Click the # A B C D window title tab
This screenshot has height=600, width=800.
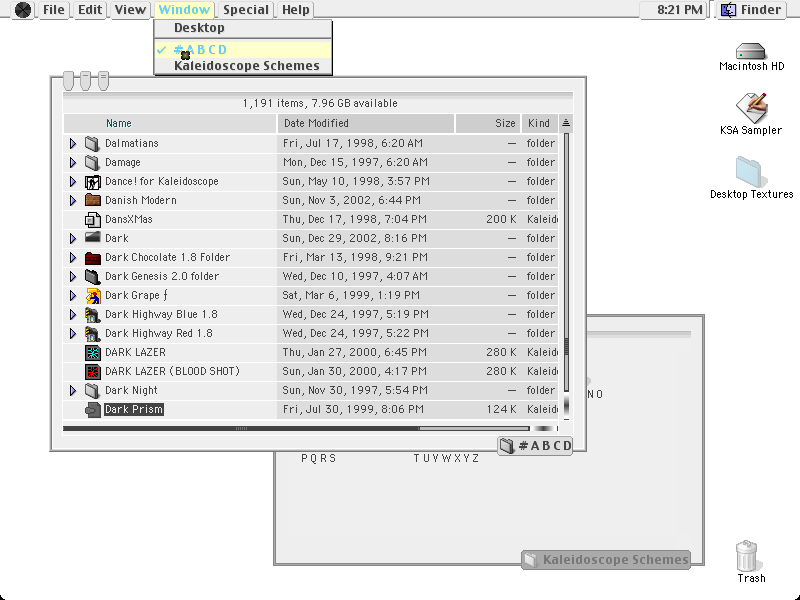(x=535, y=446)
